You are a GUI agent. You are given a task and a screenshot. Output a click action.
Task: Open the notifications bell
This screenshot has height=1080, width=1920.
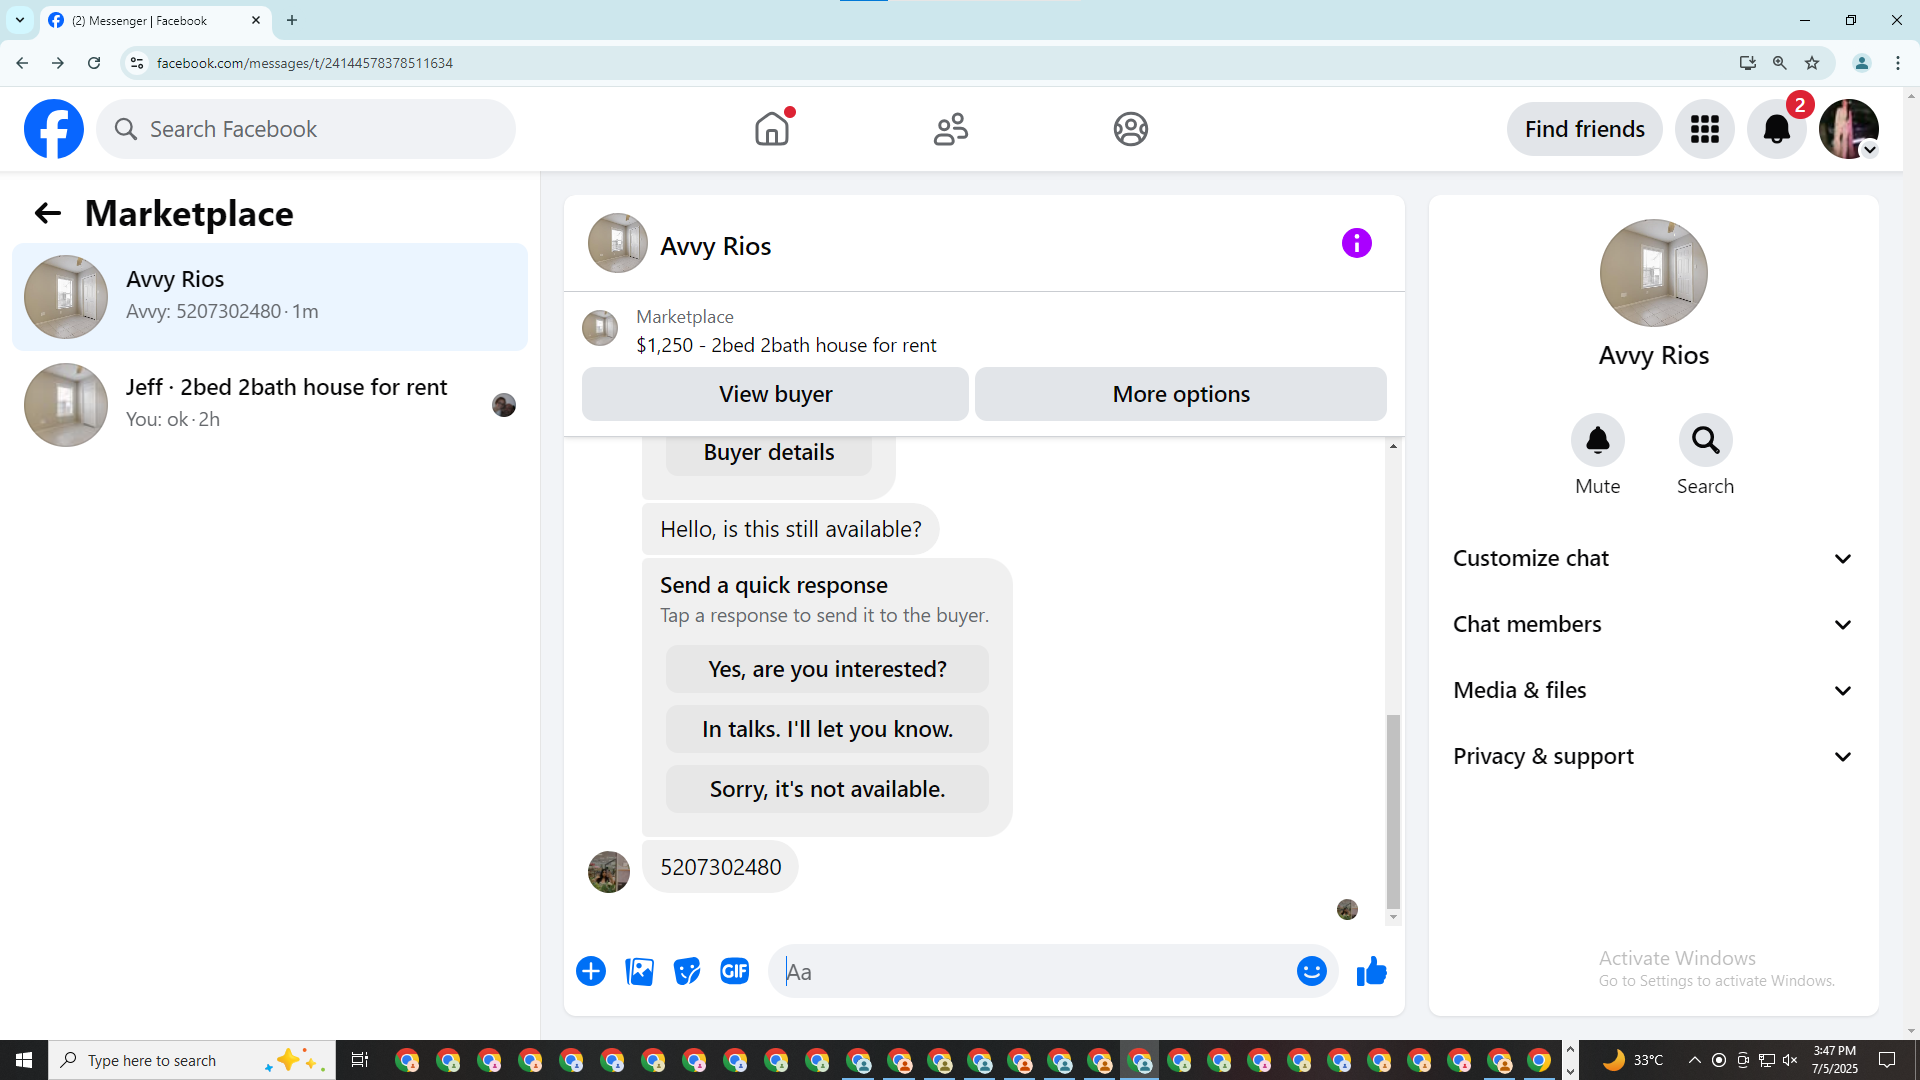coord(1776,129)
